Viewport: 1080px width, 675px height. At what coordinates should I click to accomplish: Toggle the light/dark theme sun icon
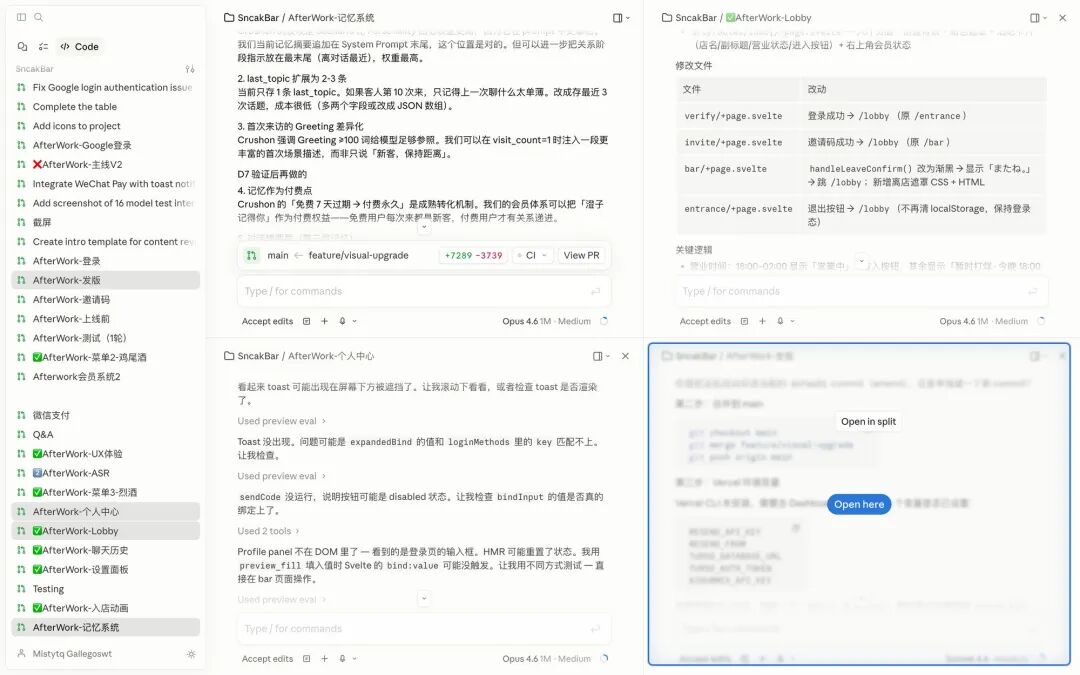click(x=191, y=654)
